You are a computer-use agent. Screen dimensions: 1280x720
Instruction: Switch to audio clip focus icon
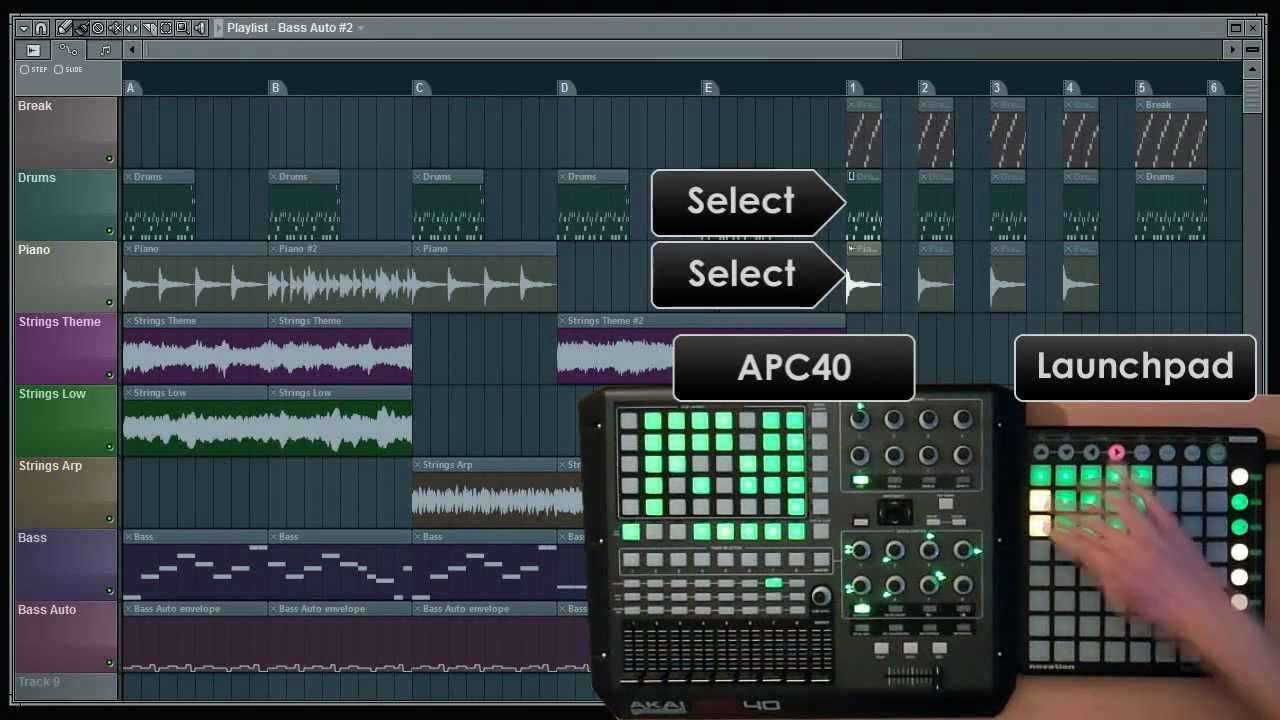tap(33, 50)
